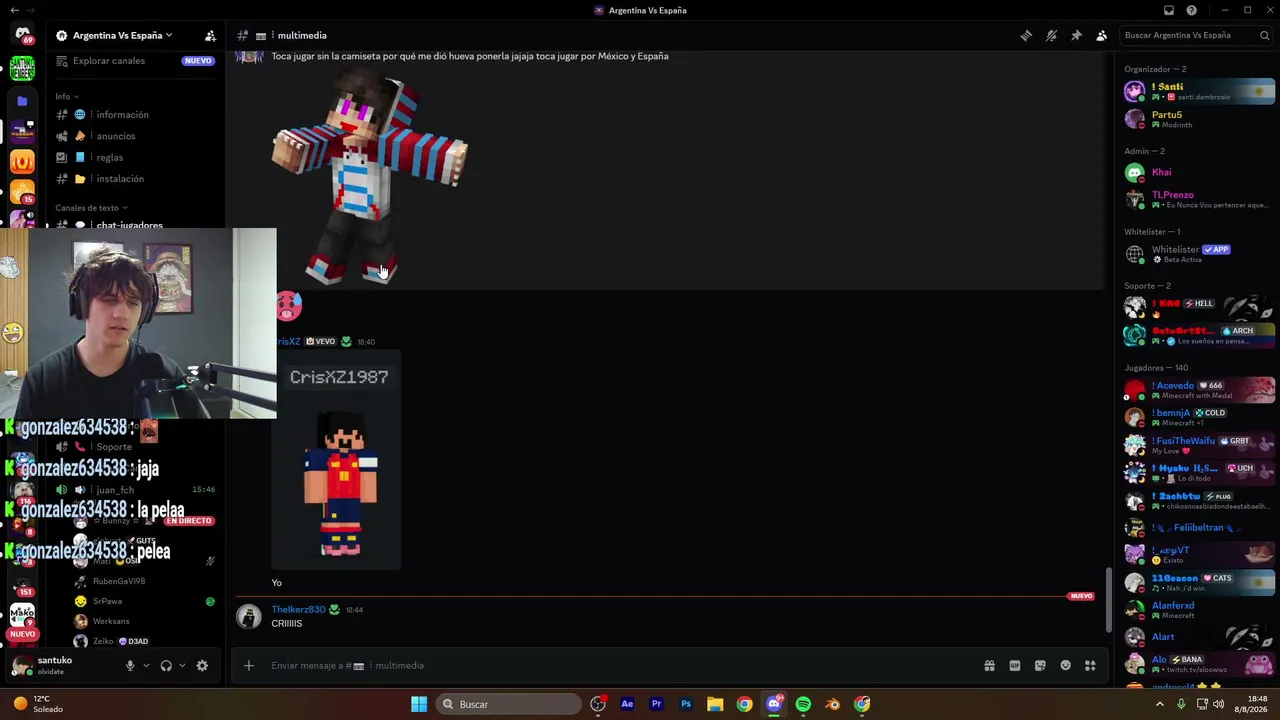This screenshot has width=1280, height=720.
Task: Open Adobe Premiere Pro from taskbar
Action: pyautogui.click(x=656, y=704)
